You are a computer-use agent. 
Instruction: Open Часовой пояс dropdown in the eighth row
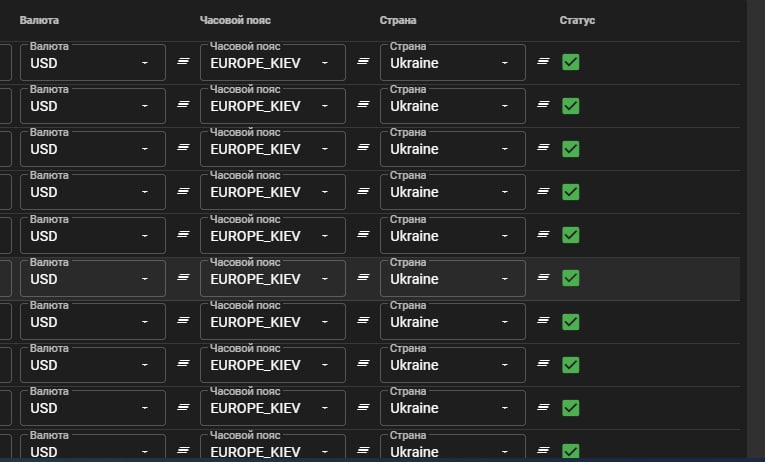[x=273, y=364]
